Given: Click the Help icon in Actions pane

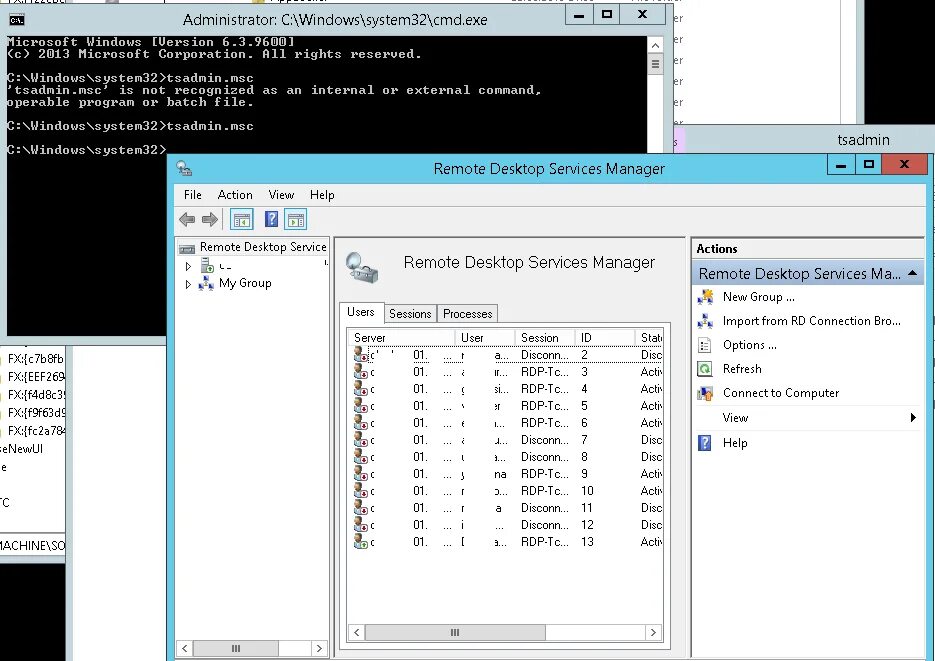Looking at the screenshot, I should tap(705, 443).
